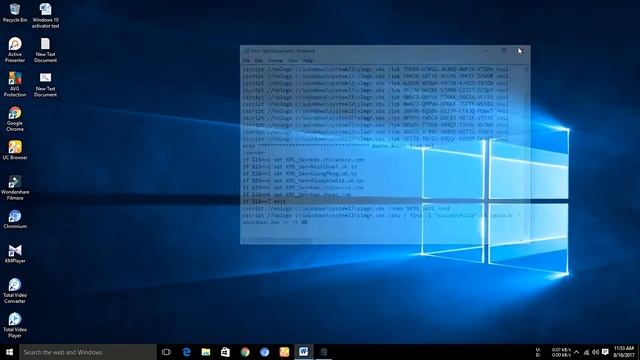Open the Windows Start menu
The height and width of the screenshot is (360, 640).
tap(9, 352)
